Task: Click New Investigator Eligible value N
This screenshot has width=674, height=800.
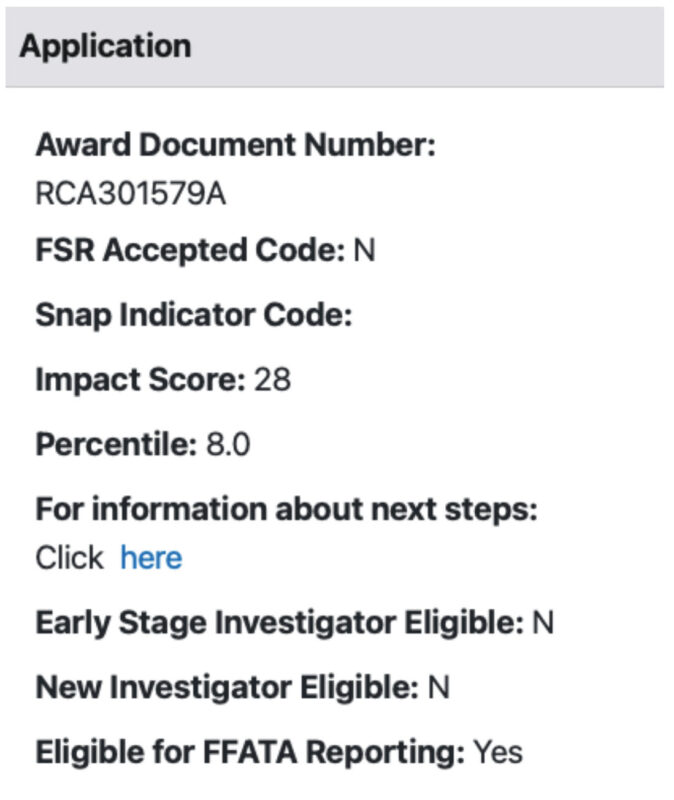Action: point(439,687)
